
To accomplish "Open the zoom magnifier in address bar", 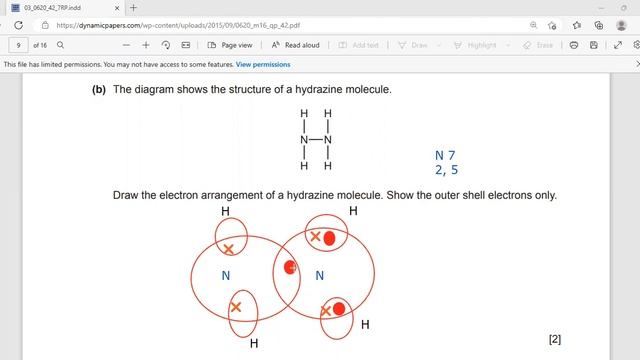I will [x=533, y=25].
